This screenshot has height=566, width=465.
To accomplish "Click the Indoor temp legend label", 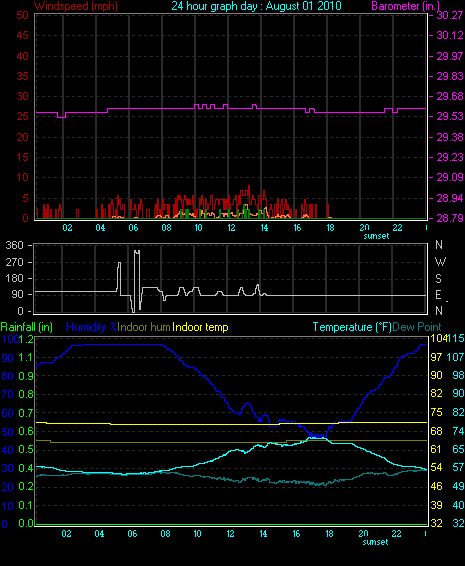I will pos(200,327).
